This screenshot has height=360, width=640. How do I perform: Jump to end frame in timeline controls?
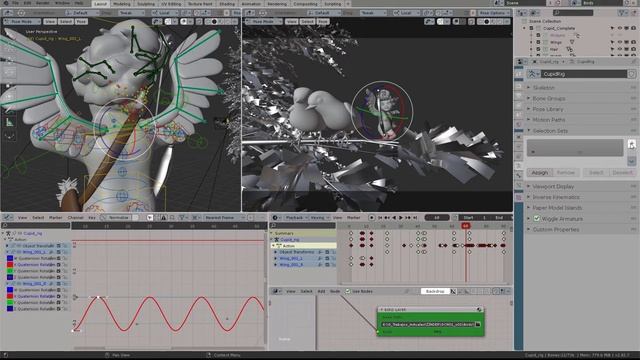pos(415,218)
